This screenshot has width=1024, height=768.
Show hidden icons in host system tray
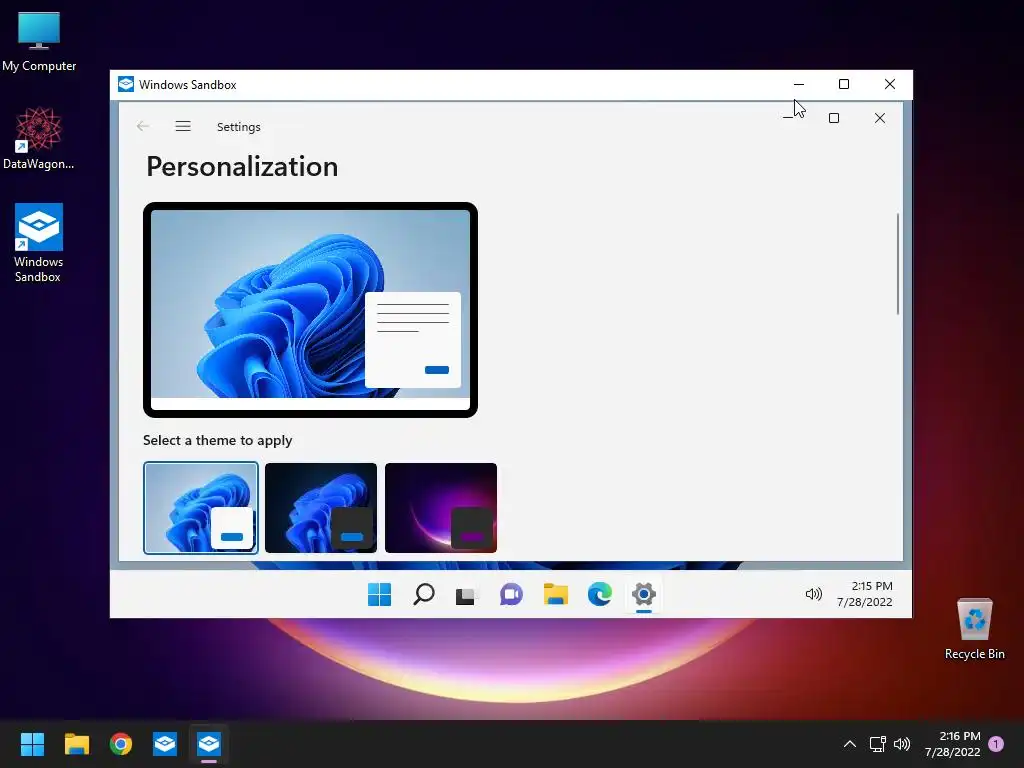850,744
